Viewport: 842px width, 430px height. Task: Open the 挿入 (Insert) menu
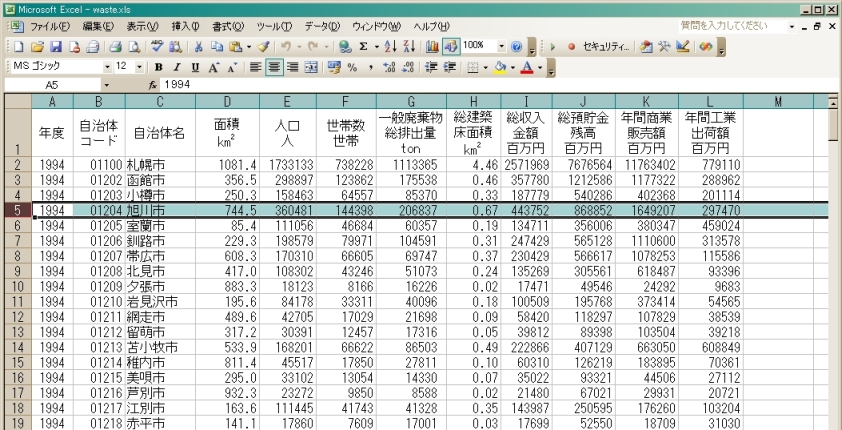tap(185, 25)
